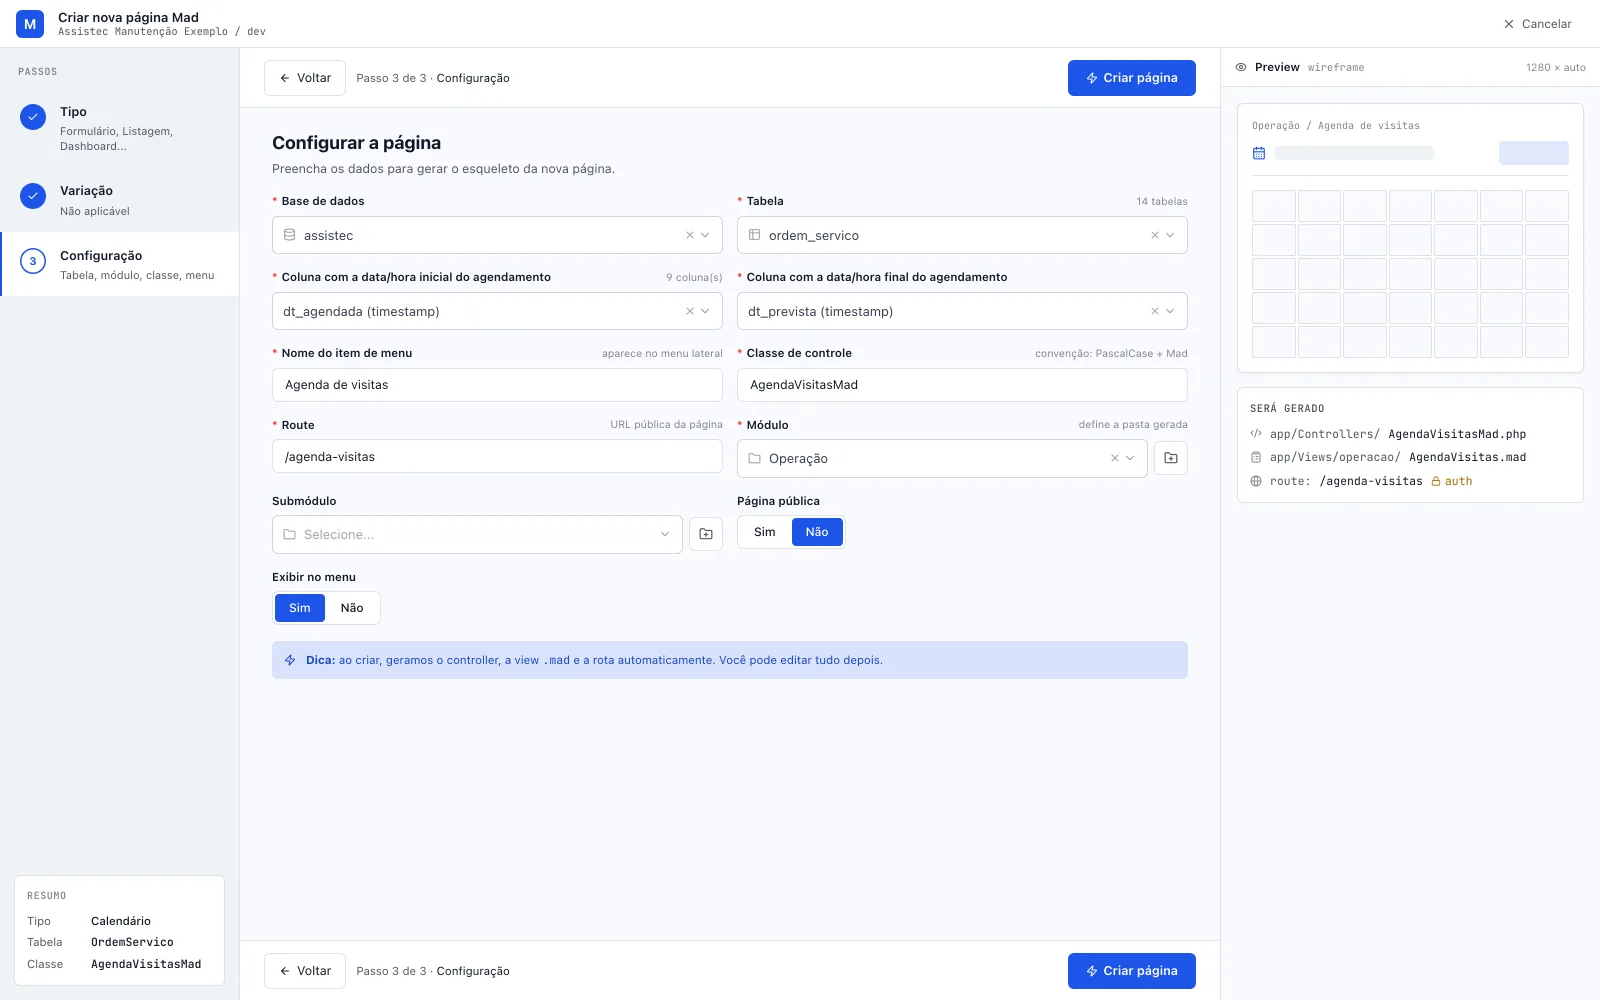Viewport: 1600px width, 1000px height.
Task: Click new folder icon beside Submódulo field
Action: point(706,534)
